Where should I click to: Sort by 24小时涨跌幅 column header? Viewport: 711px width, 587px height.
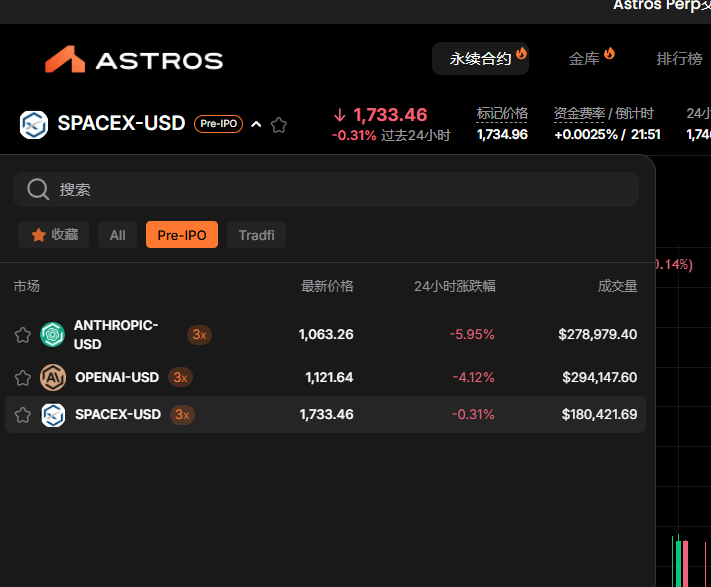pos(455,286)
